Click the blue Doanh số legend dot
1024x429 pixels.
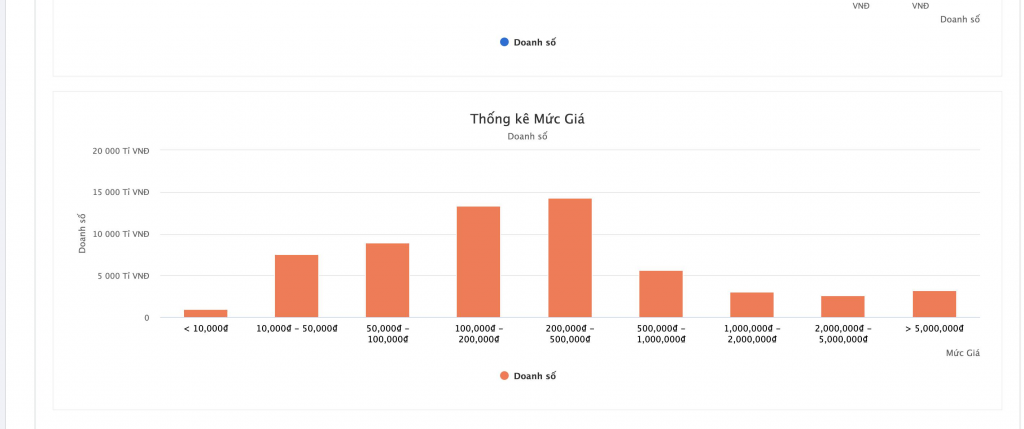point(505,42)
